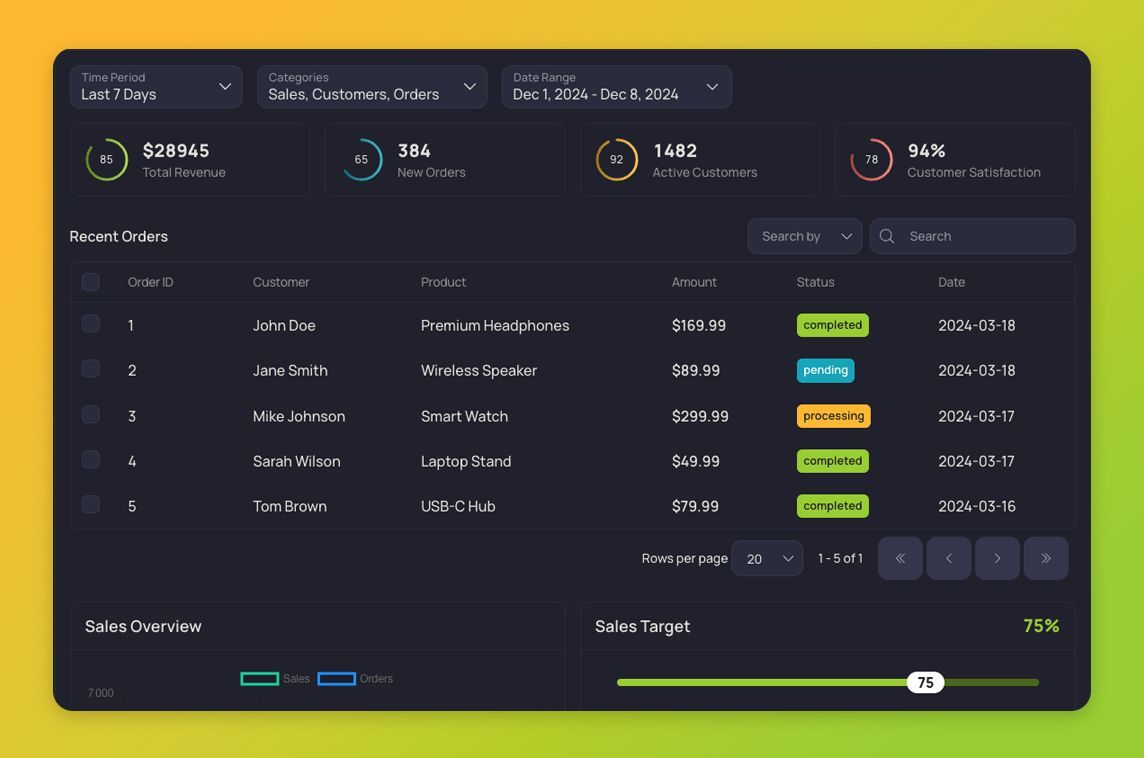The image size is (1144, 758).
Task: Tick the checkbox for Mike Johnson's order
Action: click(90, 414)
